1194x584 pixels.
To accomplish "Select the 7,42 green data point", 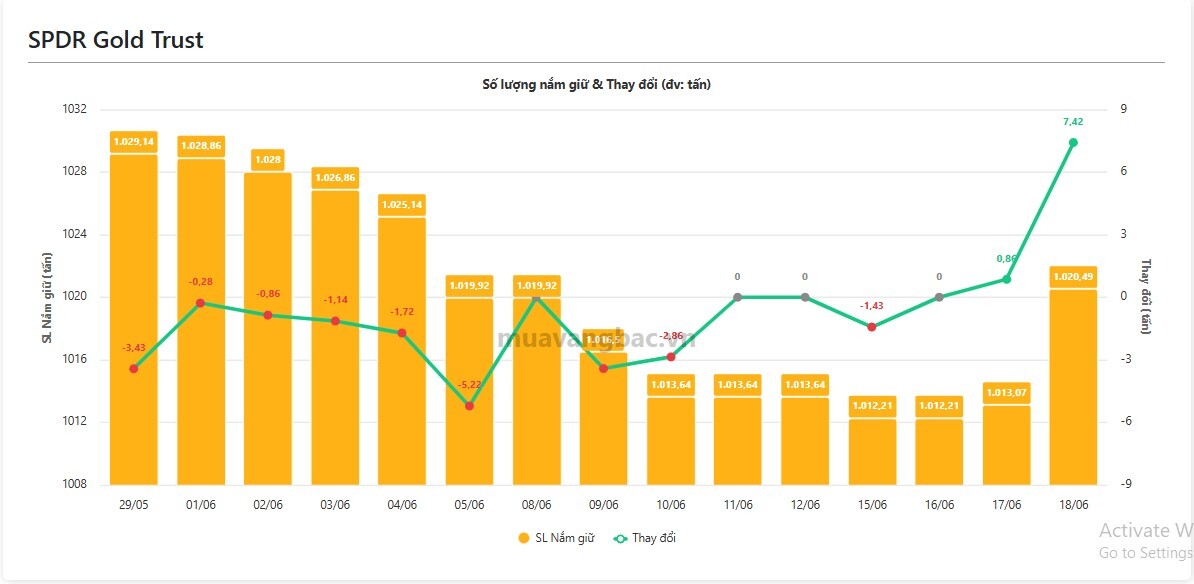I will pos(1073,142).
